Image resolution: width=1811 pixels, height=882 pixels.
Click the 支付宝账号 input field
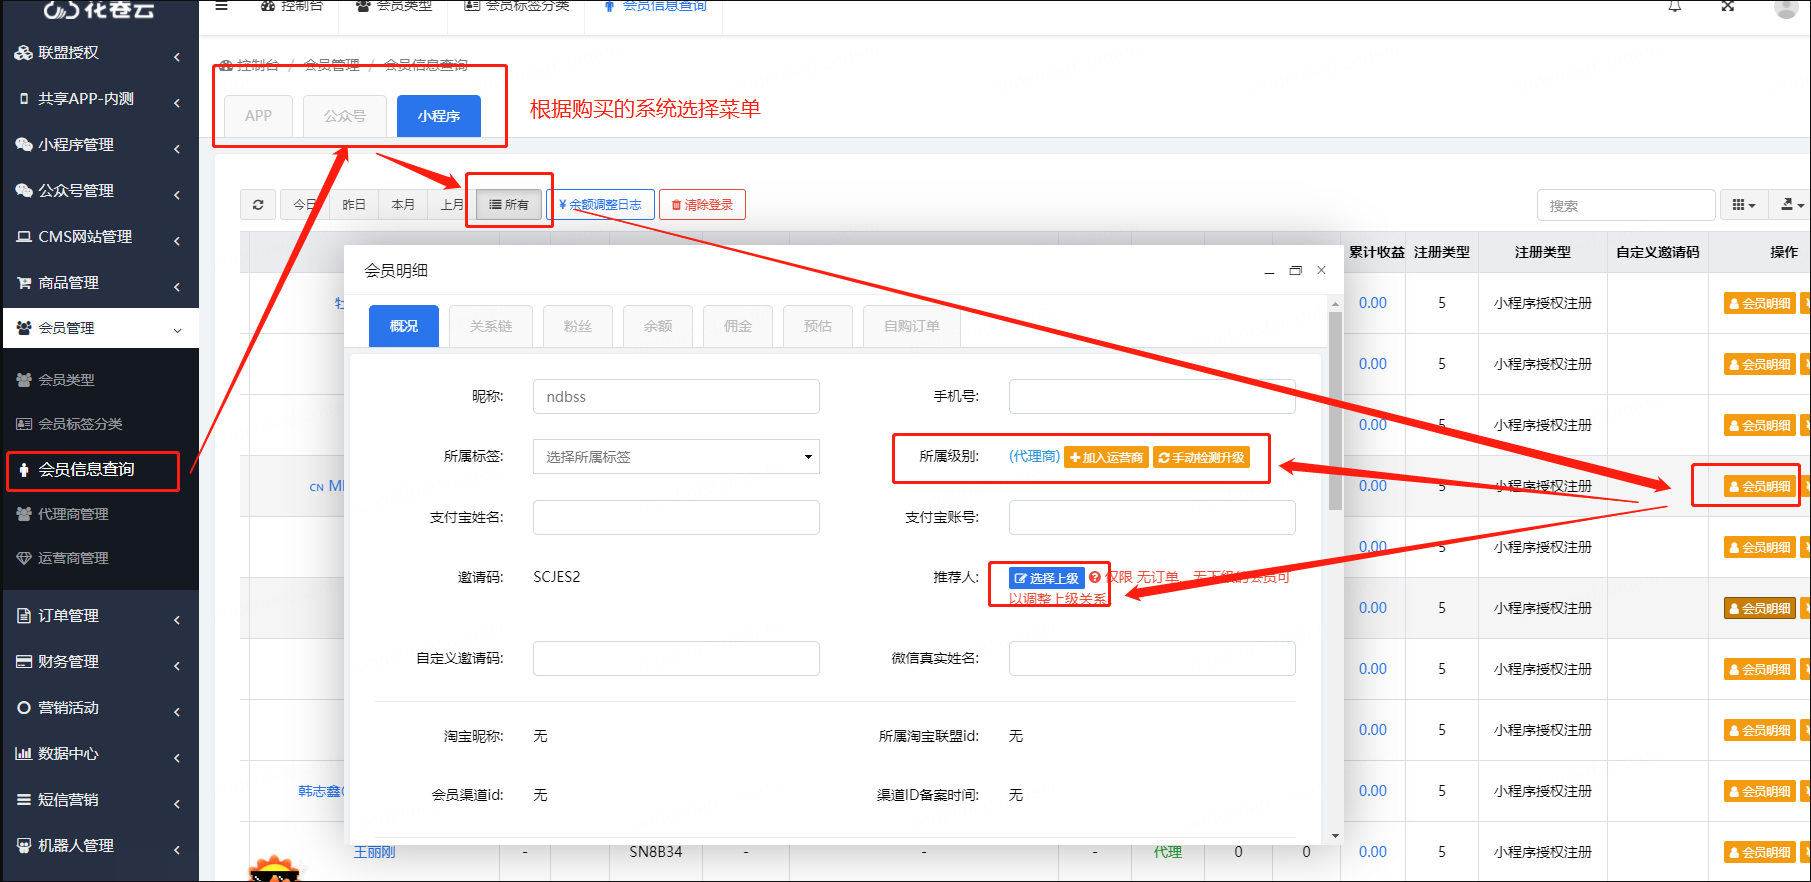1152,518
